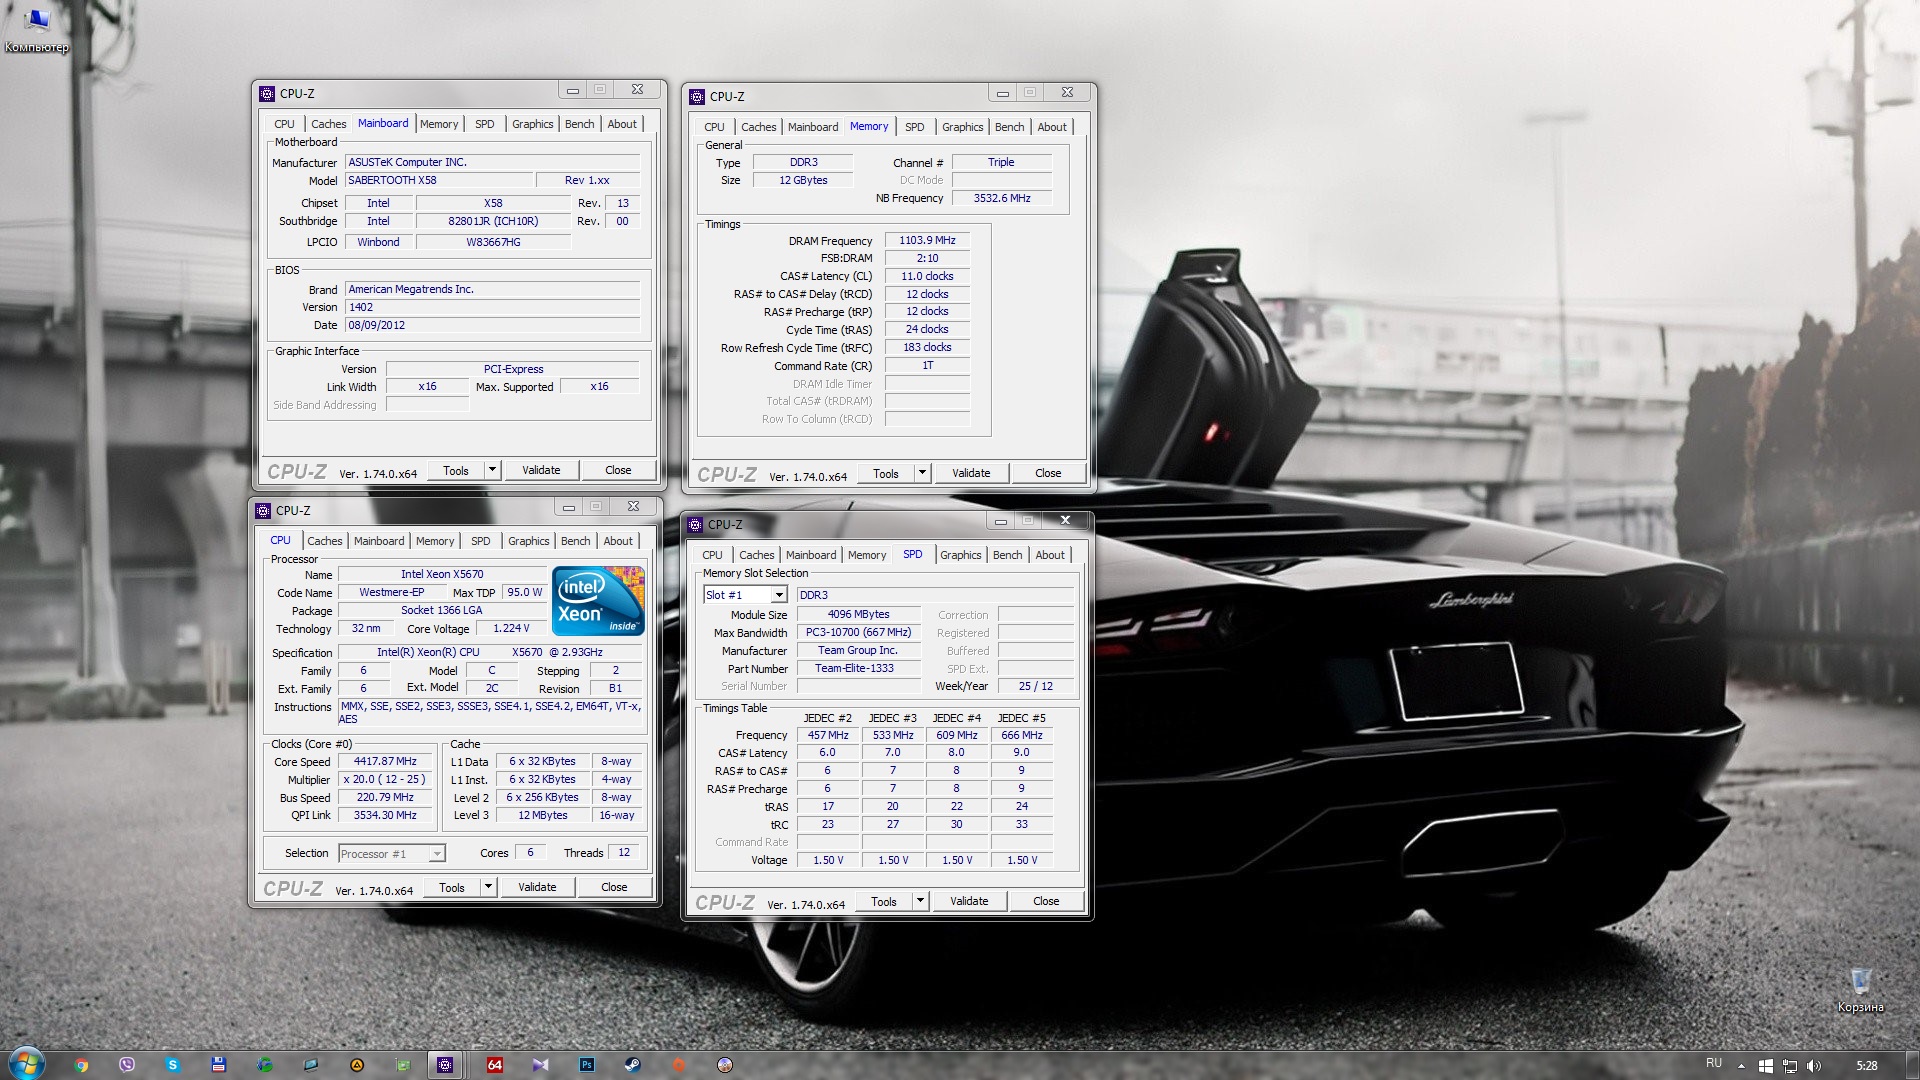Open Skype from the taskbar

173,1065
